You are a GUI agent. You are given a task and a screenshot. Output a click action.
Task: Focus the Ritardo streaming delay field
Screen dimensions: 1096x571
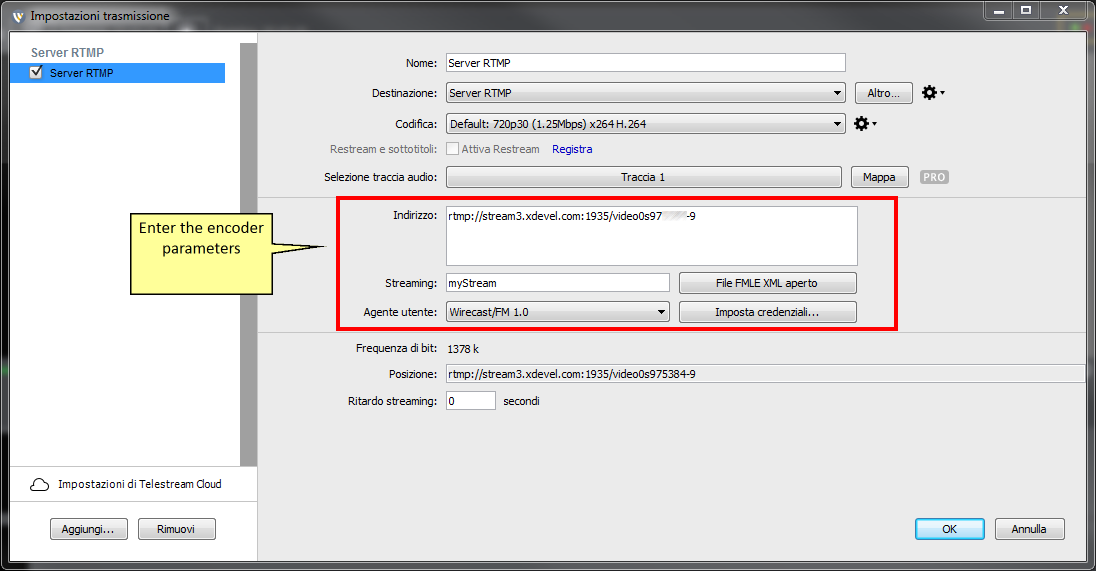470,401
